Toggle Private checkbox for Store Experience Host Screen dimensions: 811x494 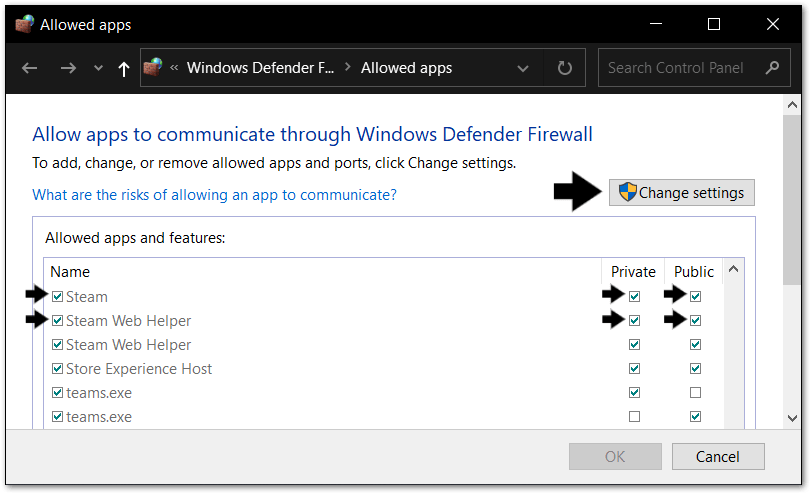click(x=635, y=368)
